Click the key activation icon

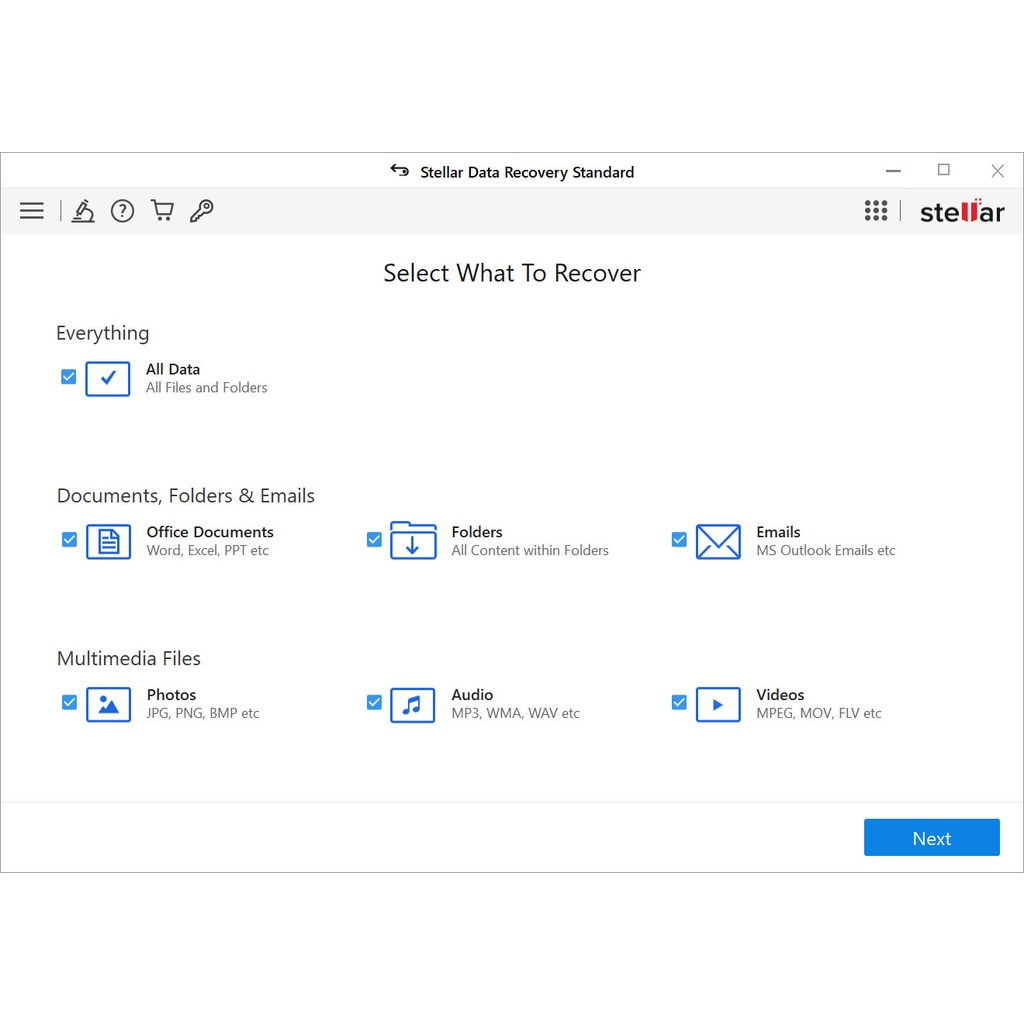pos(201,211)
